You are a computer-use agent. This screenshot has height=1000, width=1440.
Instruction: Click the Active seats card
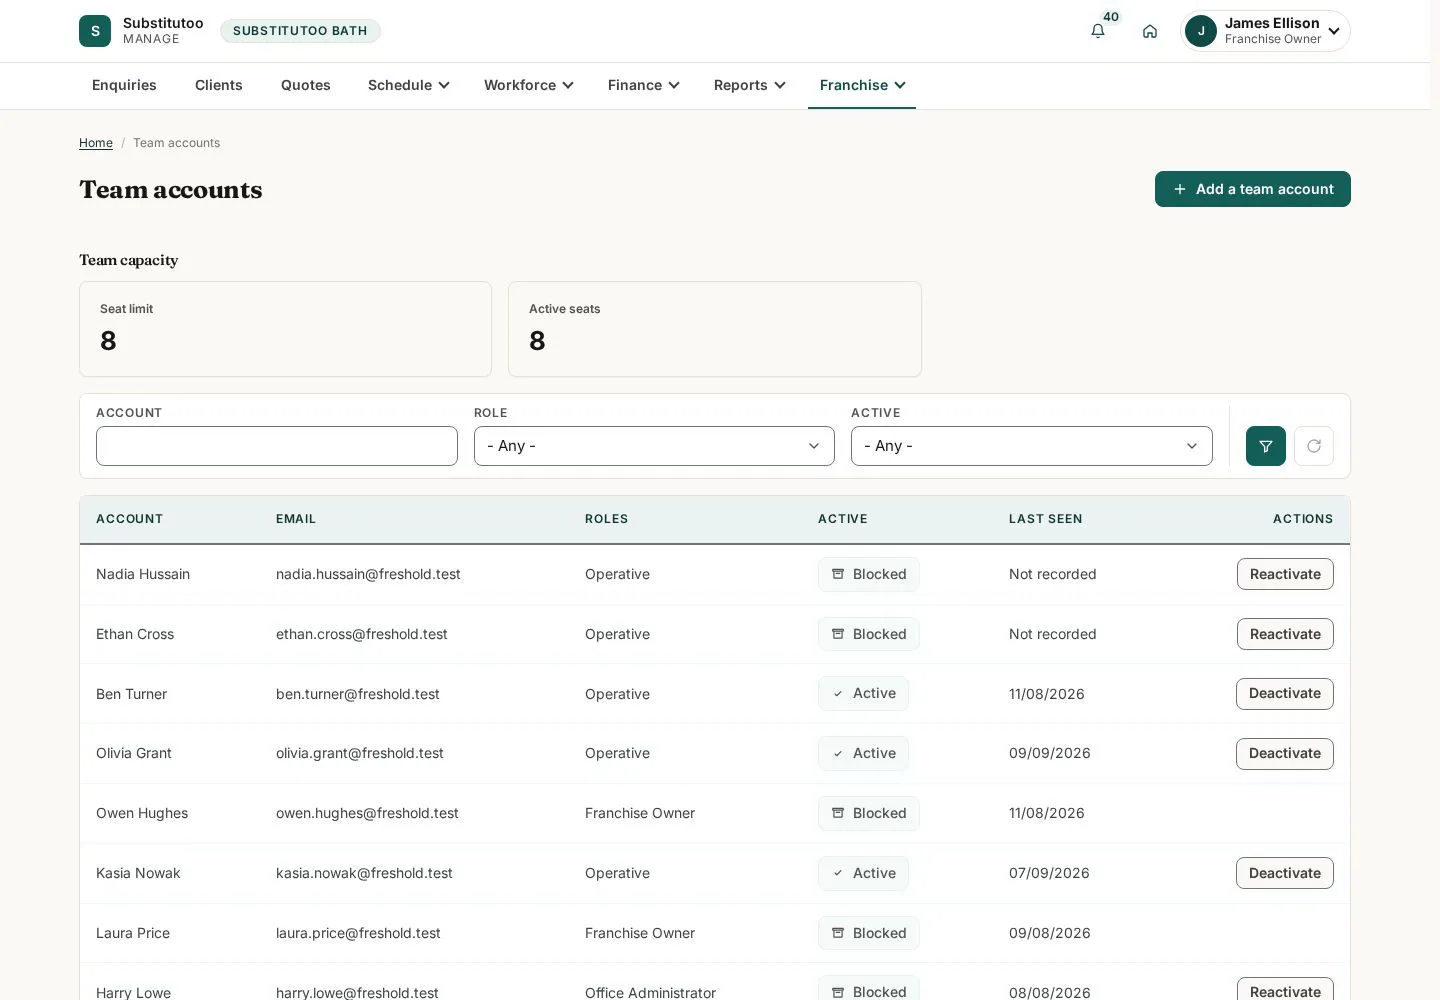point(715,329)
